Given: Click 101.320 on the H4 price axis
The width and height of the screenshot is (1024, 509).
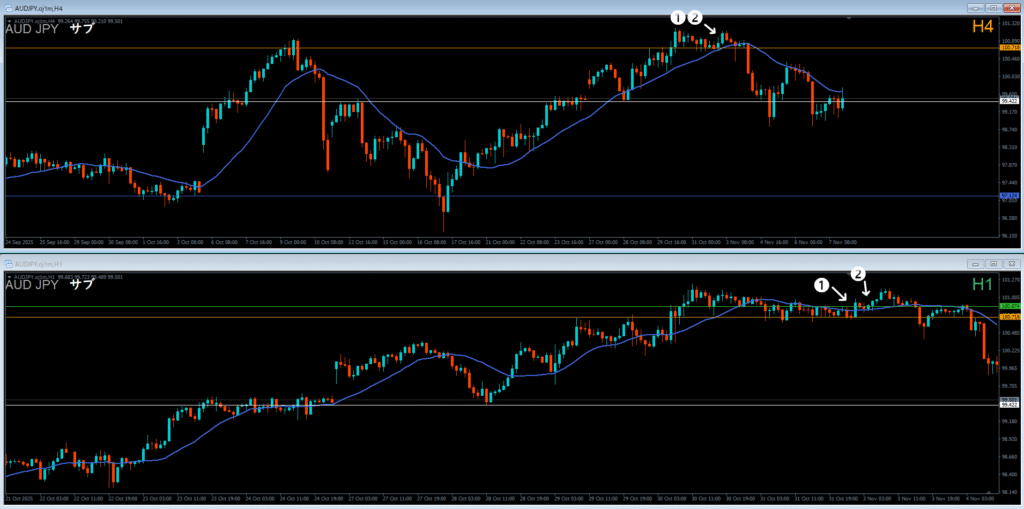Looking at the screenshot, I should pyautogui.click(x=1010, y=23).
